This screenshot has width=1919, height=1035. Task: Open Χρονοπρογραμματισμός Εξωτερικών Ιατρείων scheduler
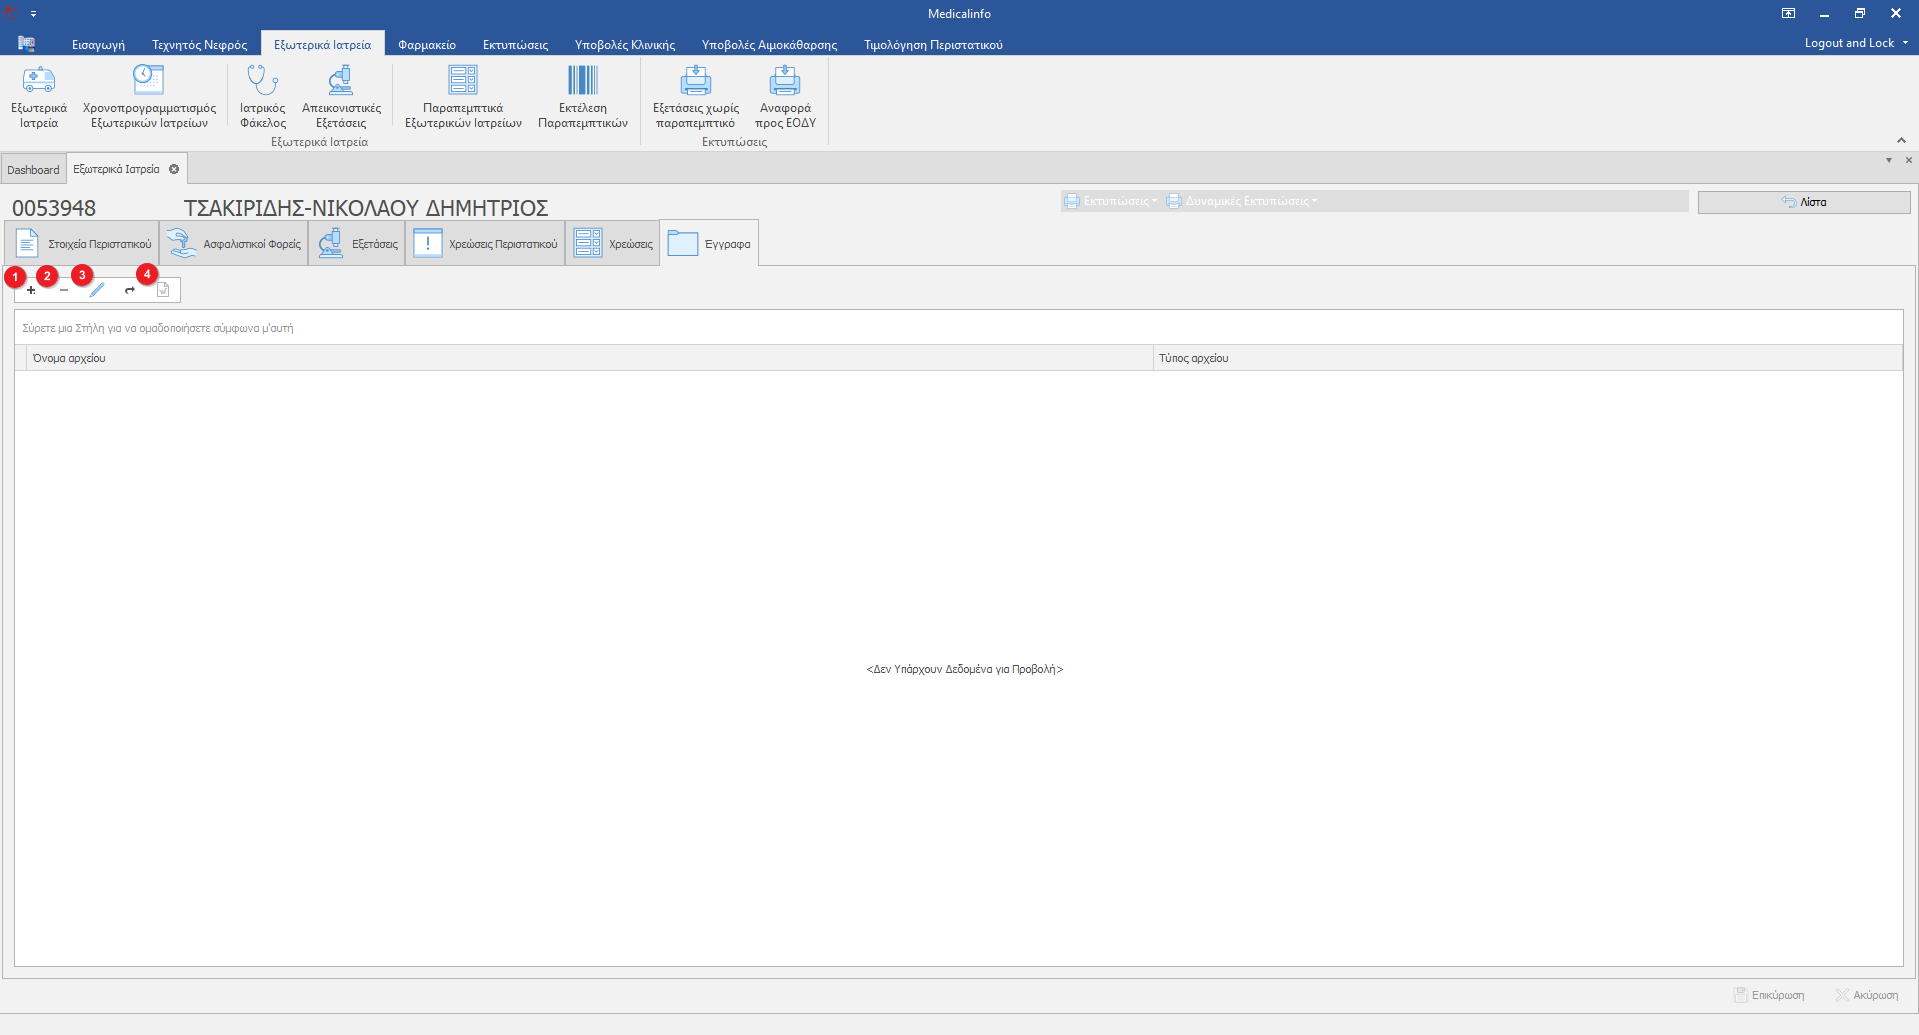149,96
